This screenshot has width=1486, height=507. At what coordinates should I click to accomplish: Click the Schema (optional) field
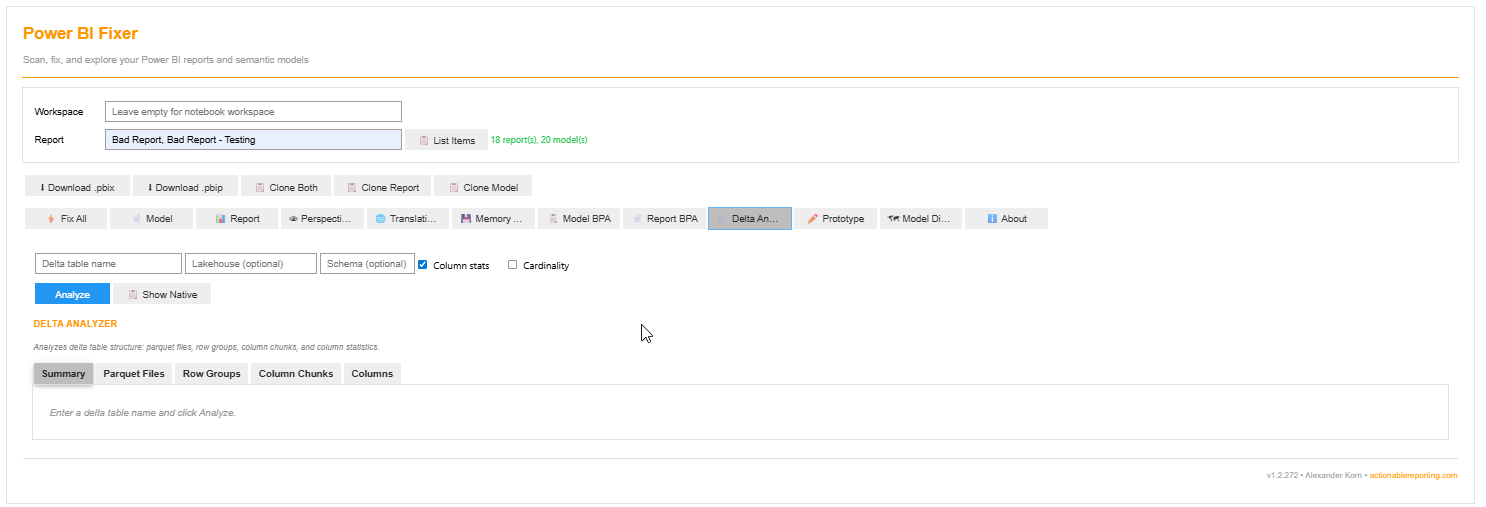[367, 263]
